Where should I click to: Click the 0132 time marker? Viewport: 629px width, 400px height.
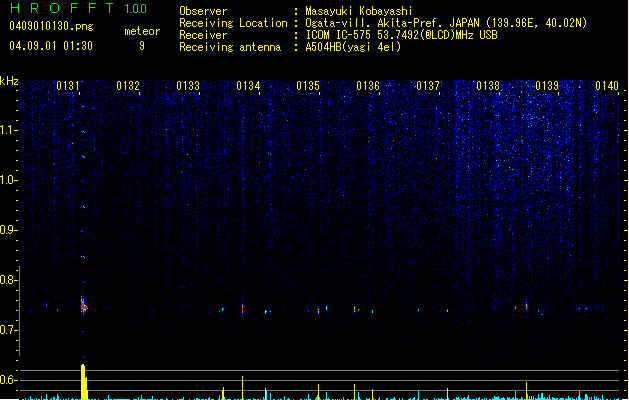[128, 86]
